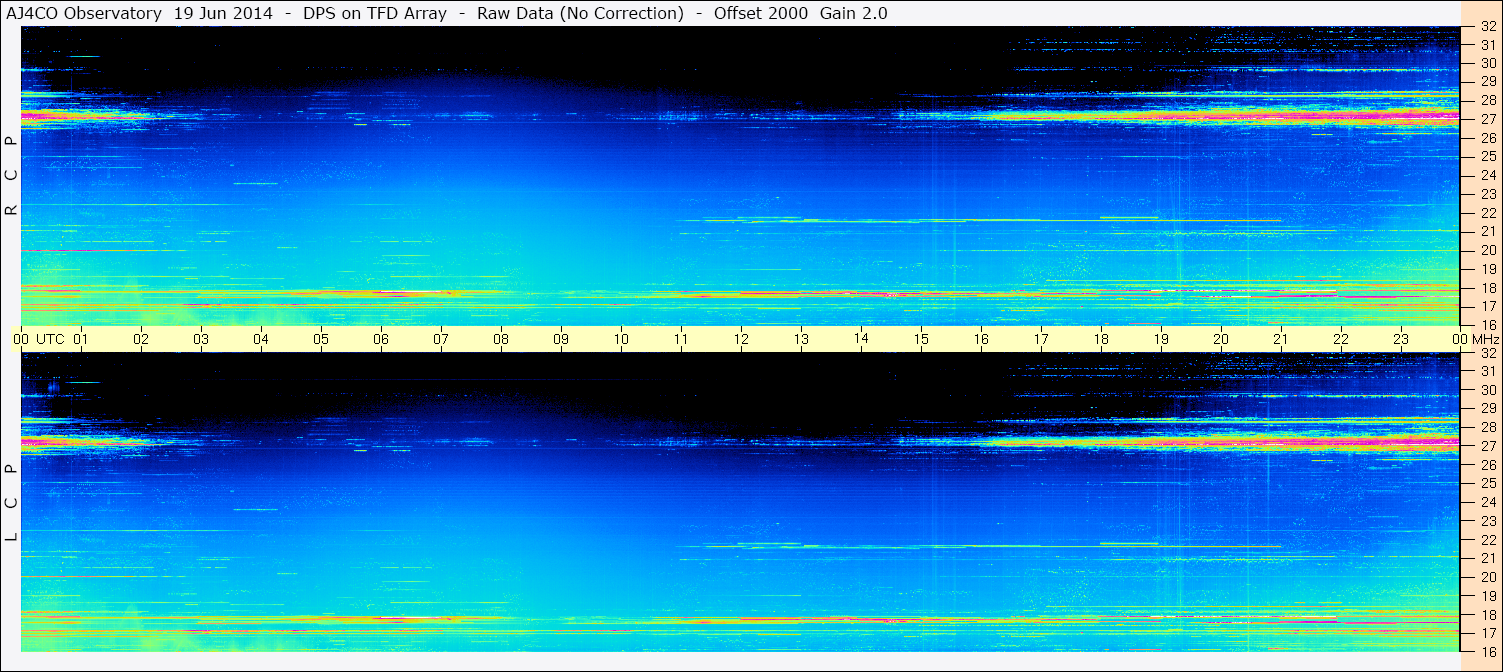Click the 'Offset 2000' text
This screenshot has width=1503, height=672.
point(761,13)
